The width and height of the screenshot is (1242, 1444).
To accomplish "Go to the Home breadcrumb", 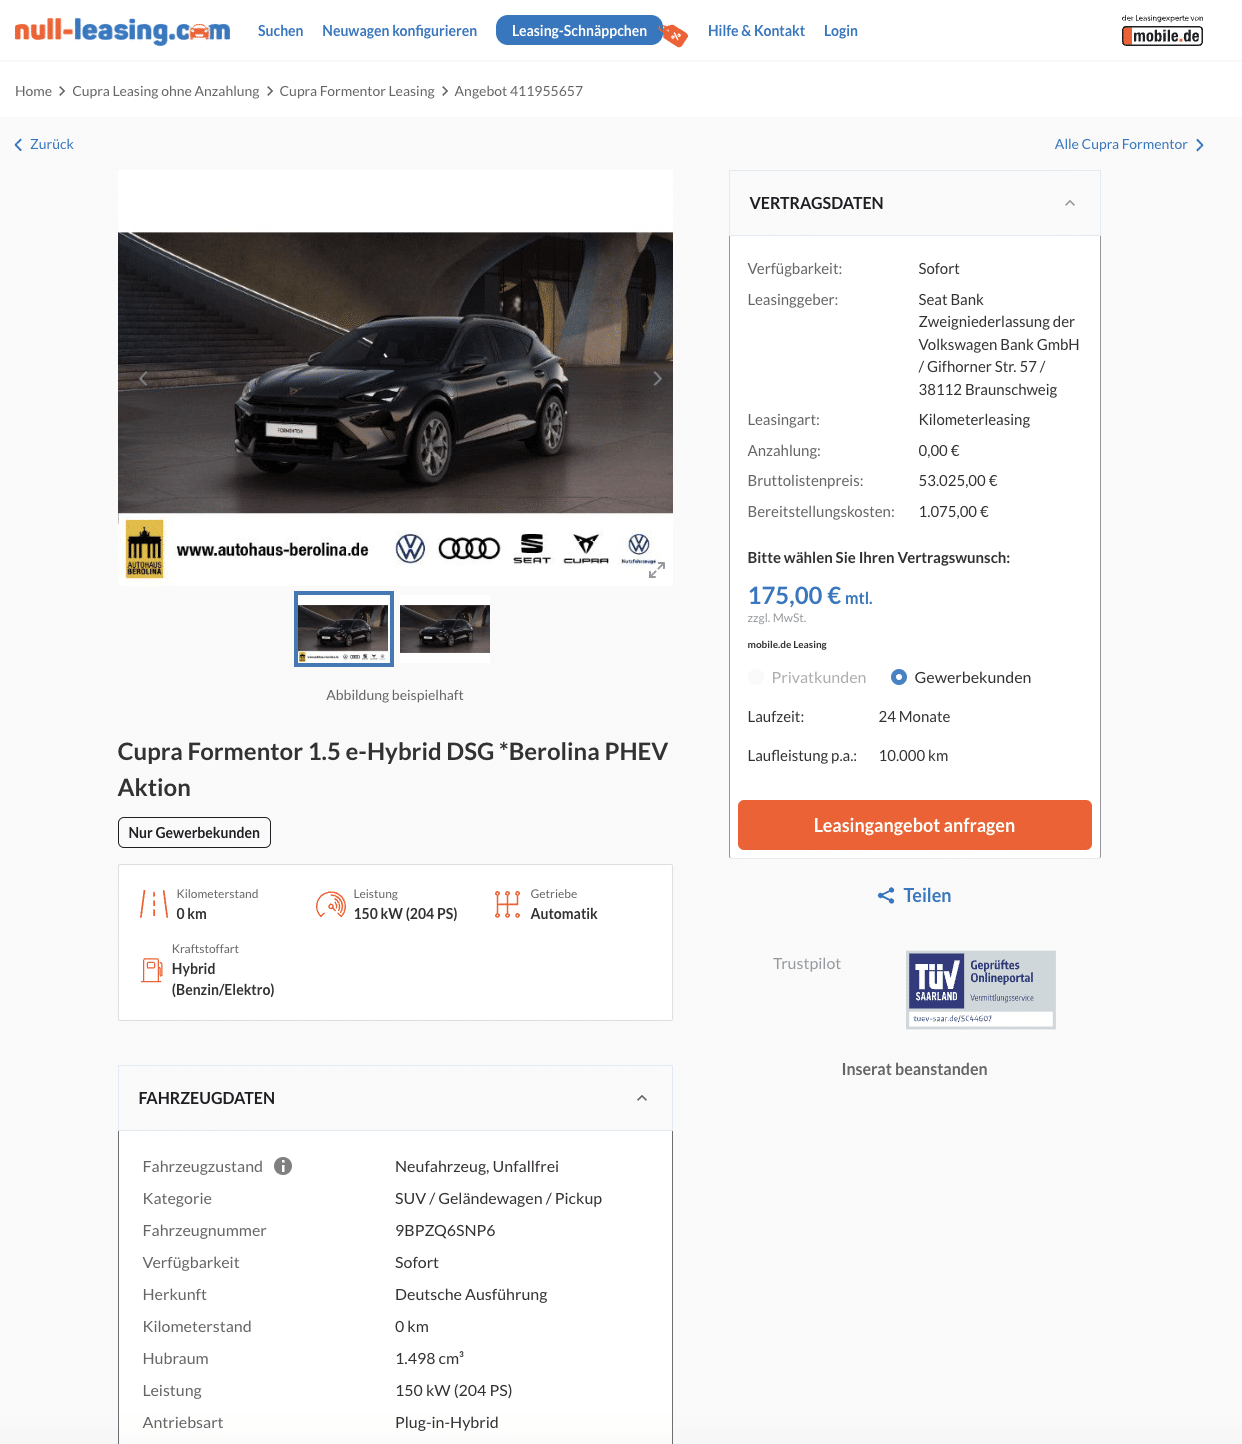I will pyautogui.click(x=33, y=91).
